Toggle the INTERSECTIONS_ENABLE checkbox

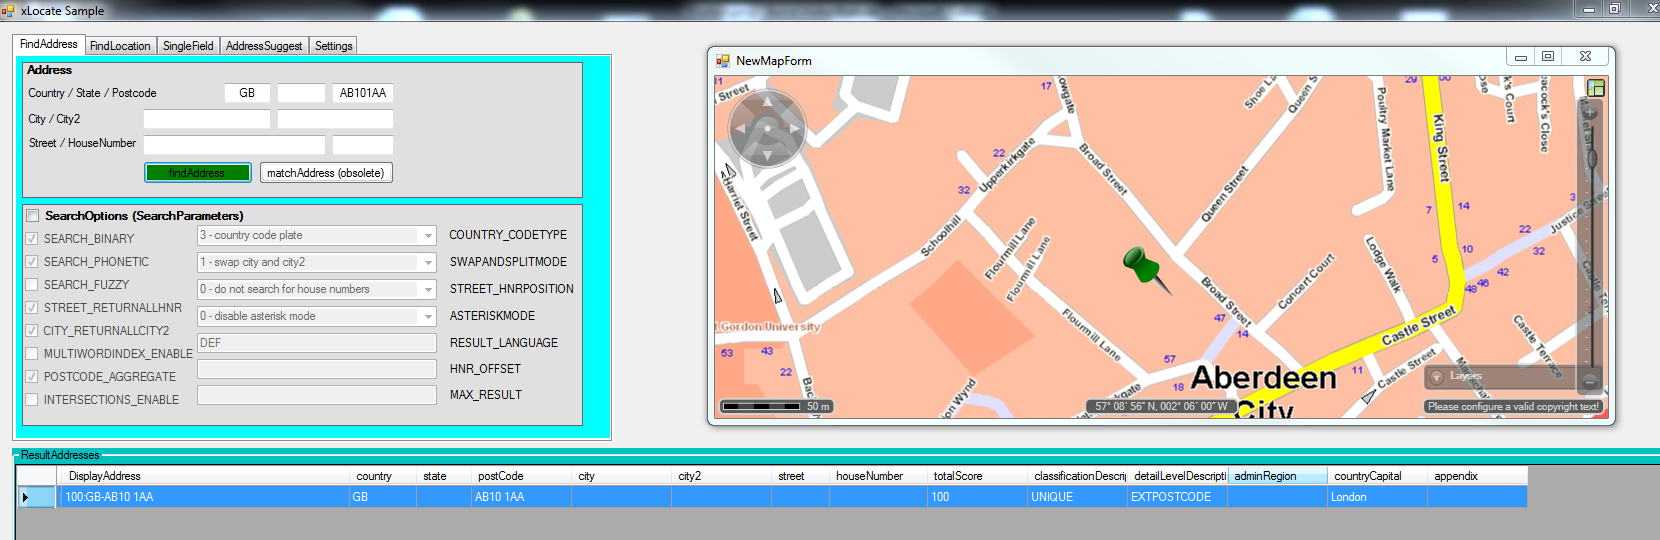33,400
